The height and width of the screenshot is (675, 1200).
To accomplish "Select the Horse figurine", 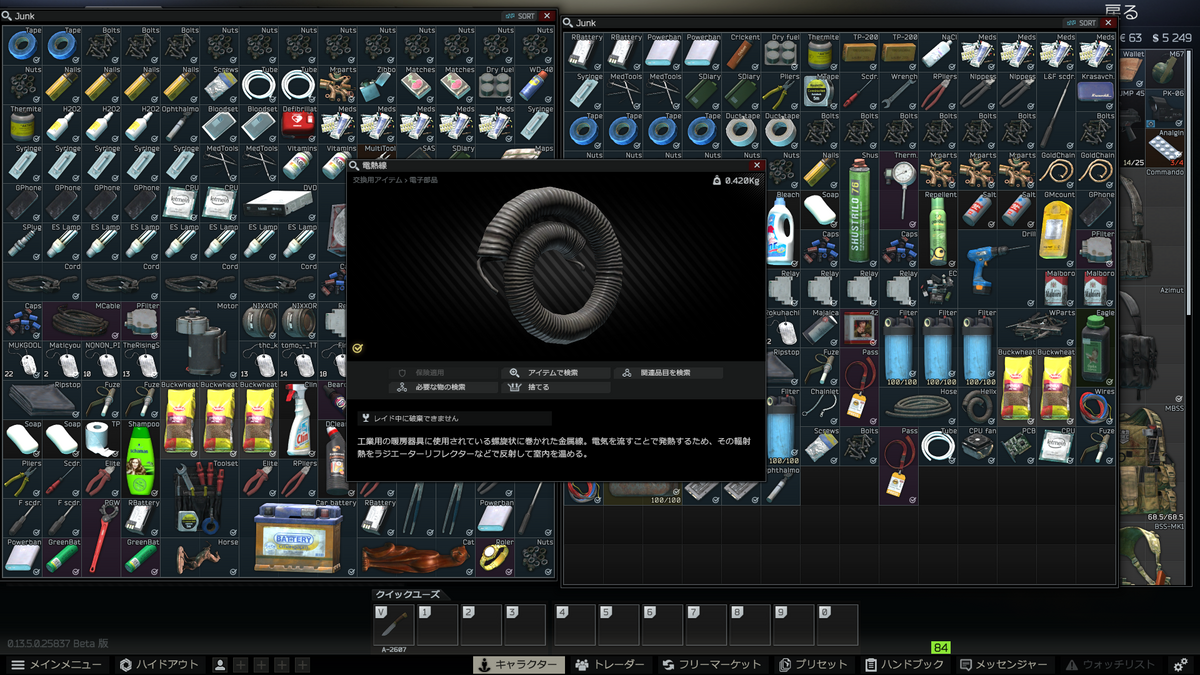I will [199, 557].
